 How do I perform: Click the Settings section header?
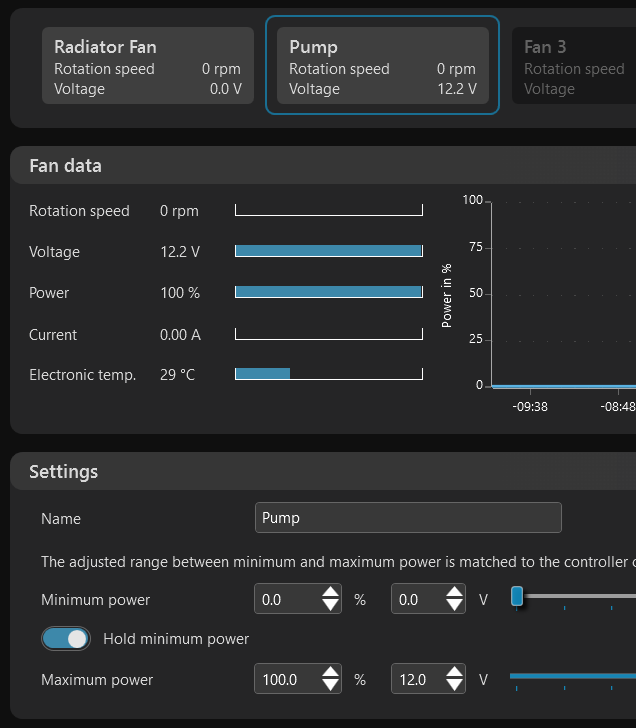pos(64,471)
